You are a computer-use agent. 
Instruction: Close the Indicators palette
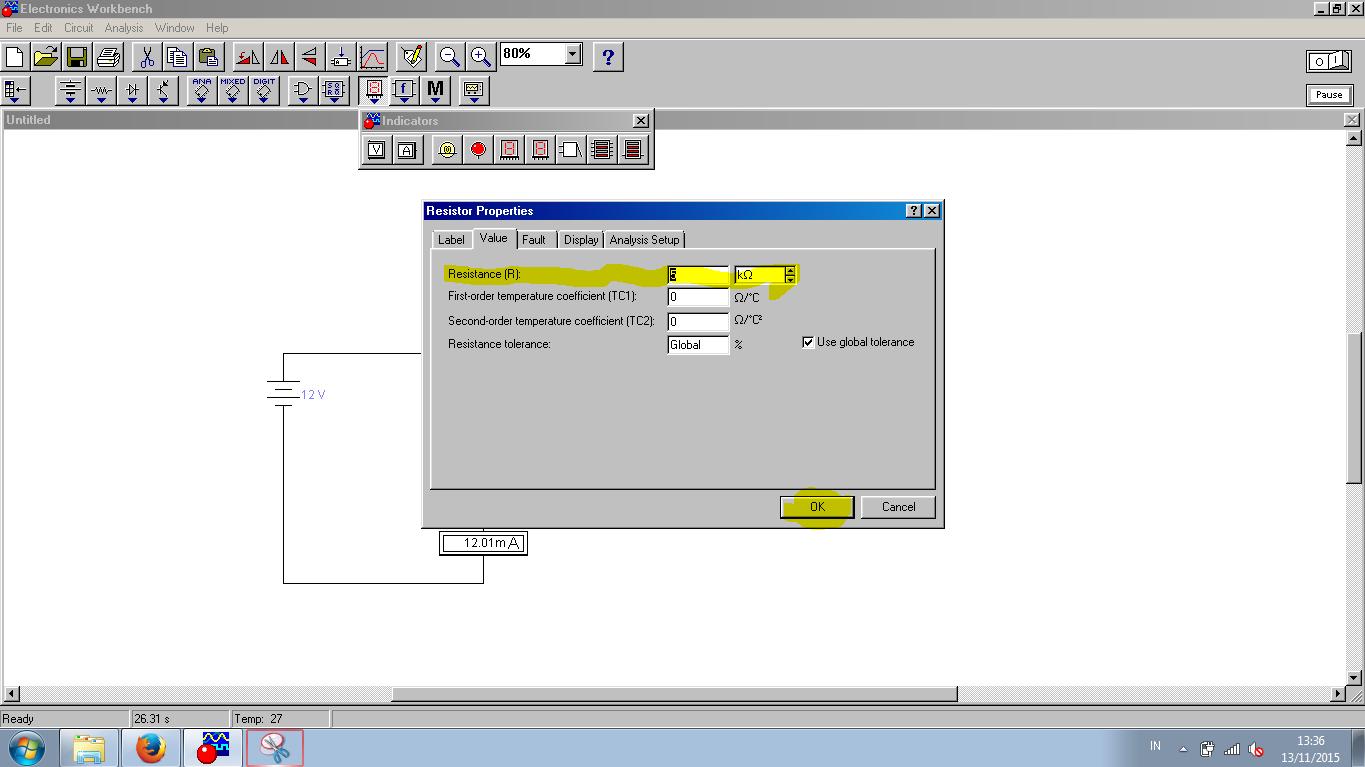(x=641, y=121)
